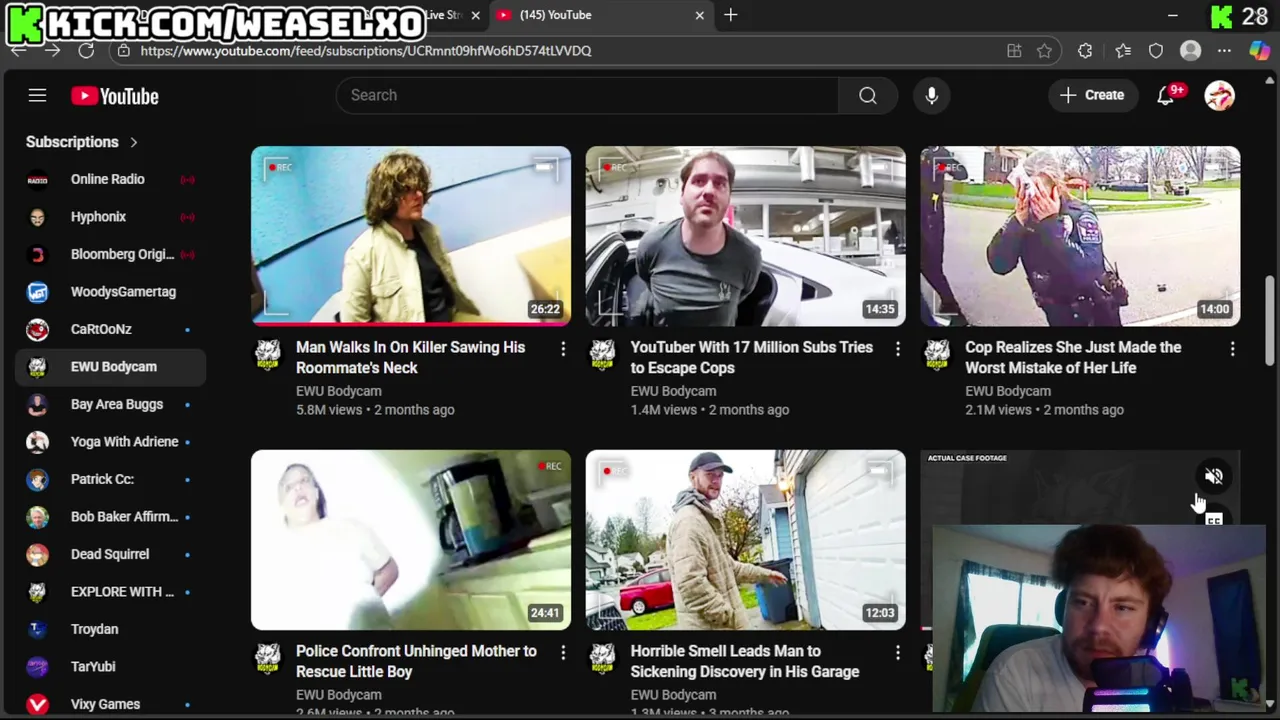
Task: Open the split screen icon in address bar
Action: click(x=1014, y=50)
